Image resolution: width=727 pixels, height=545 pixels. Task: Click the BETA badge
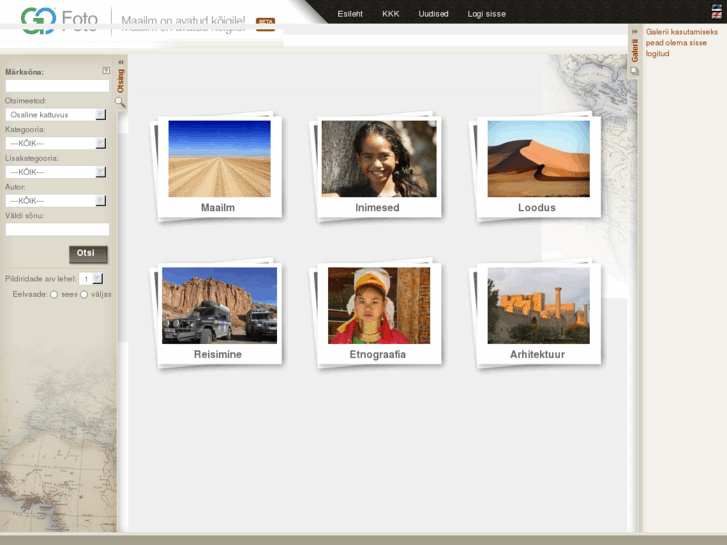265,24
